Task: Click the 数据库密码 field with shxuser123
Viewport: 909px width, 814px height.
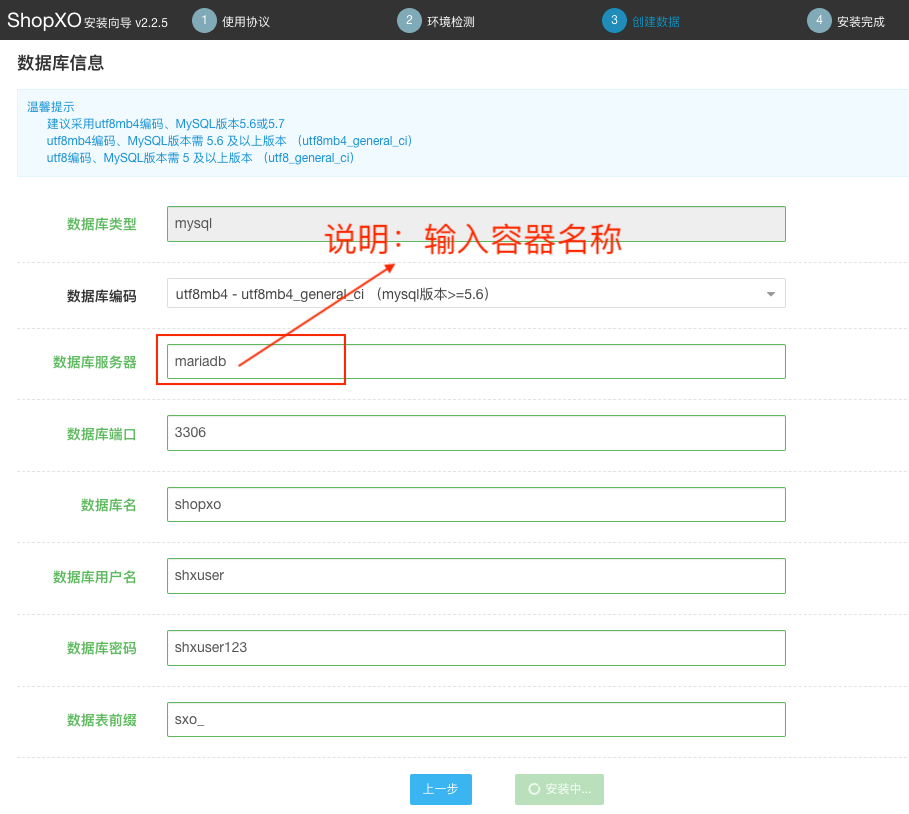Action: 476,648
